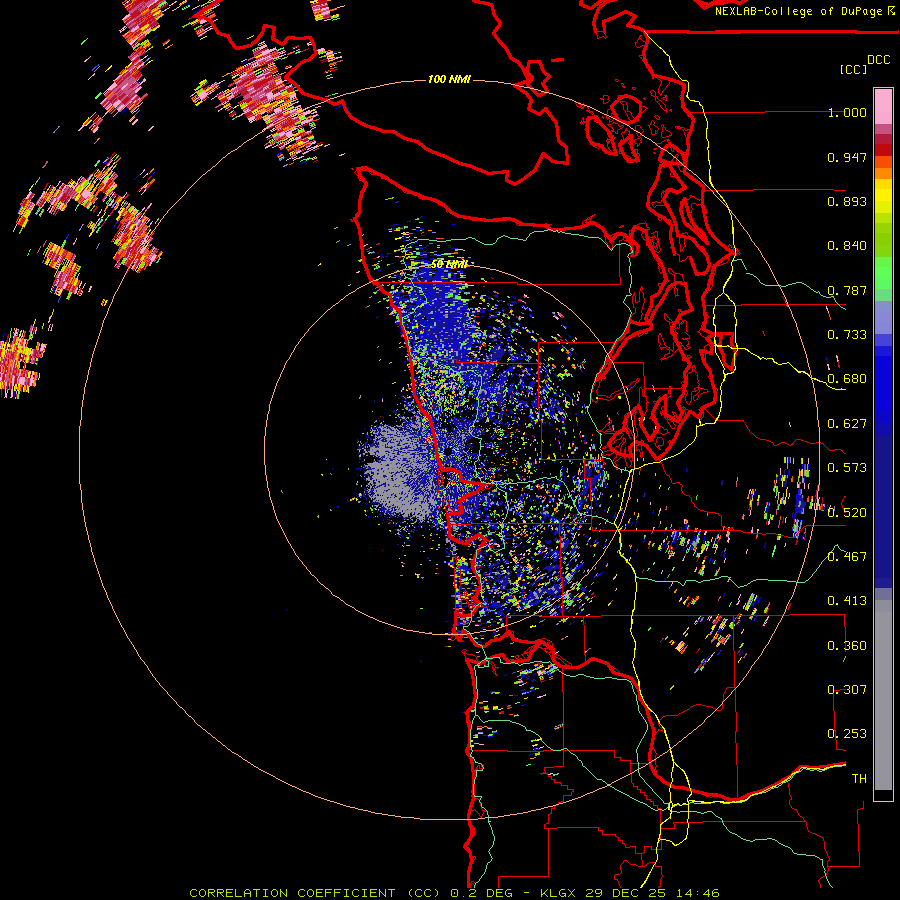900x900 pixels.
Task: Click the 50 NMI range ring label
Action: (449, 265)
